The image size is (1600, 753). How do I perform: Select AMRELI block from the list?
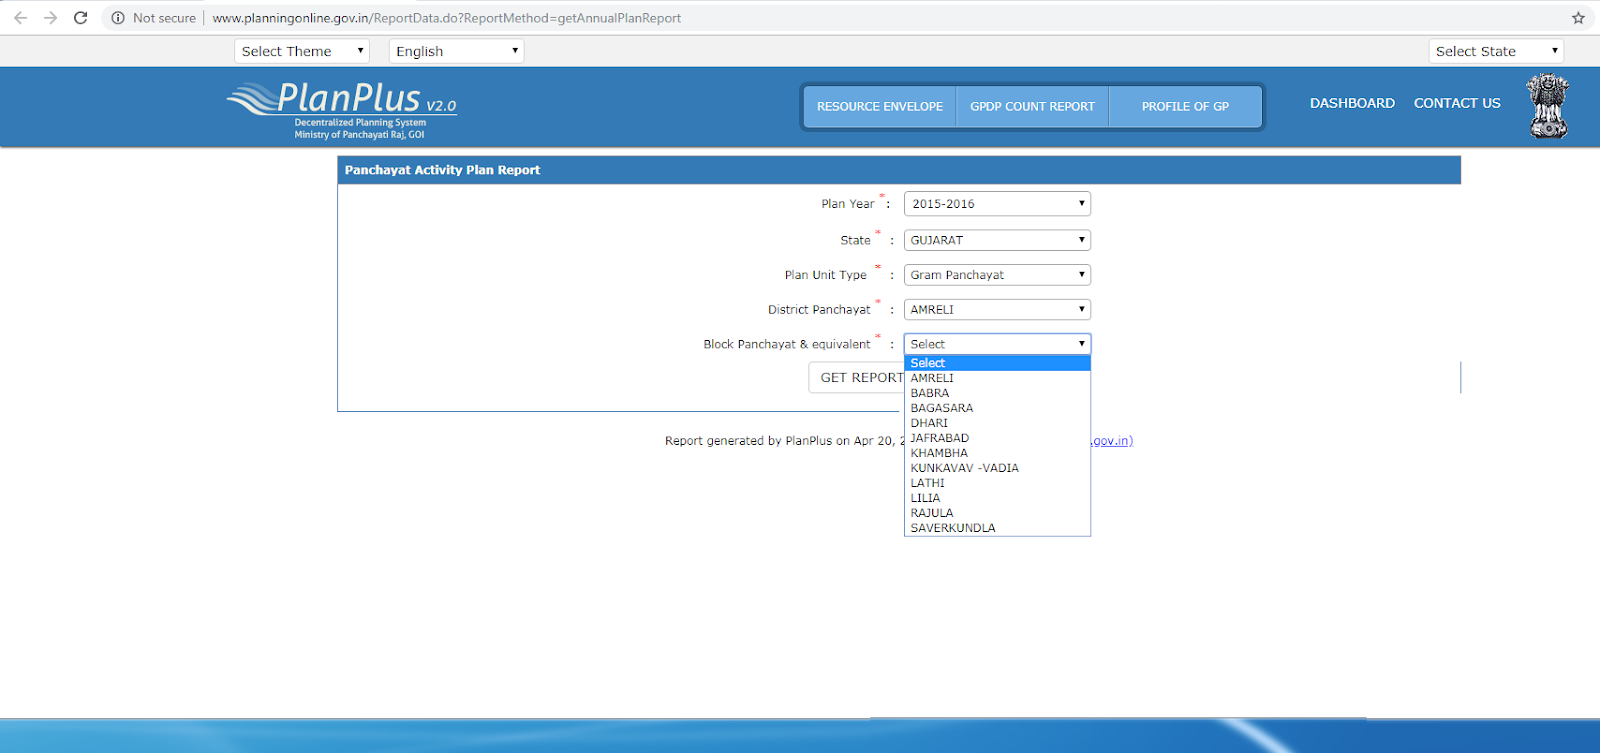(997, 378)
